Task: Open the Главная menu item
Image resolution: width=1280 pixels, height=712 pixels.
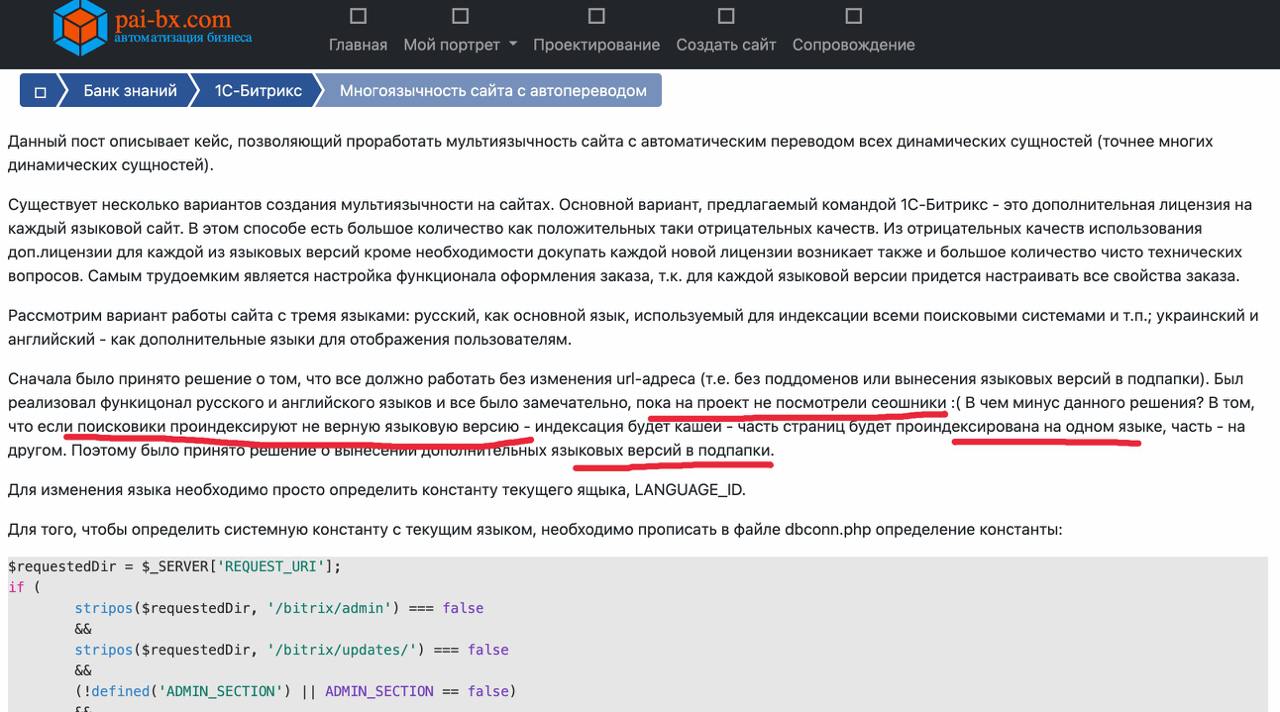Action: click(x=358, y=45)
